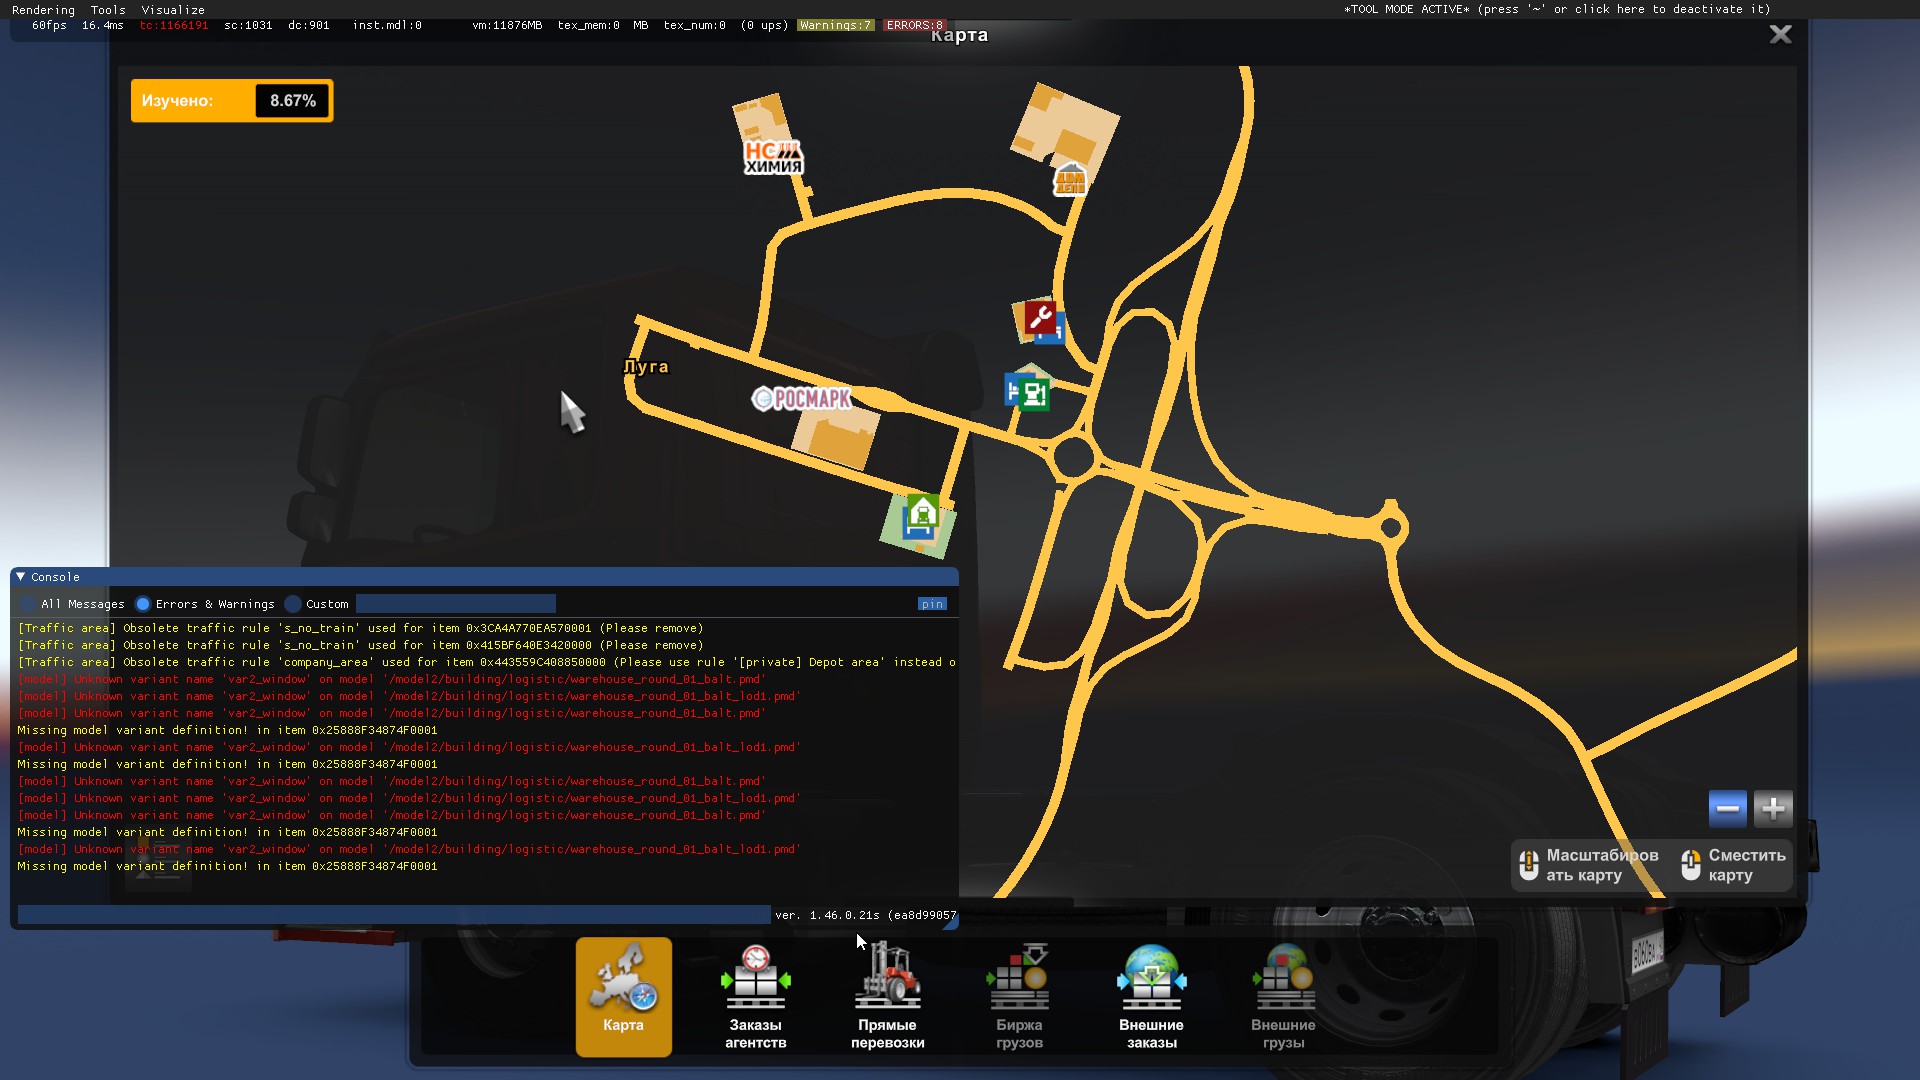Click the Луга city label
This screenshot has width=1920, height=1080.
(x=646, y=366)
